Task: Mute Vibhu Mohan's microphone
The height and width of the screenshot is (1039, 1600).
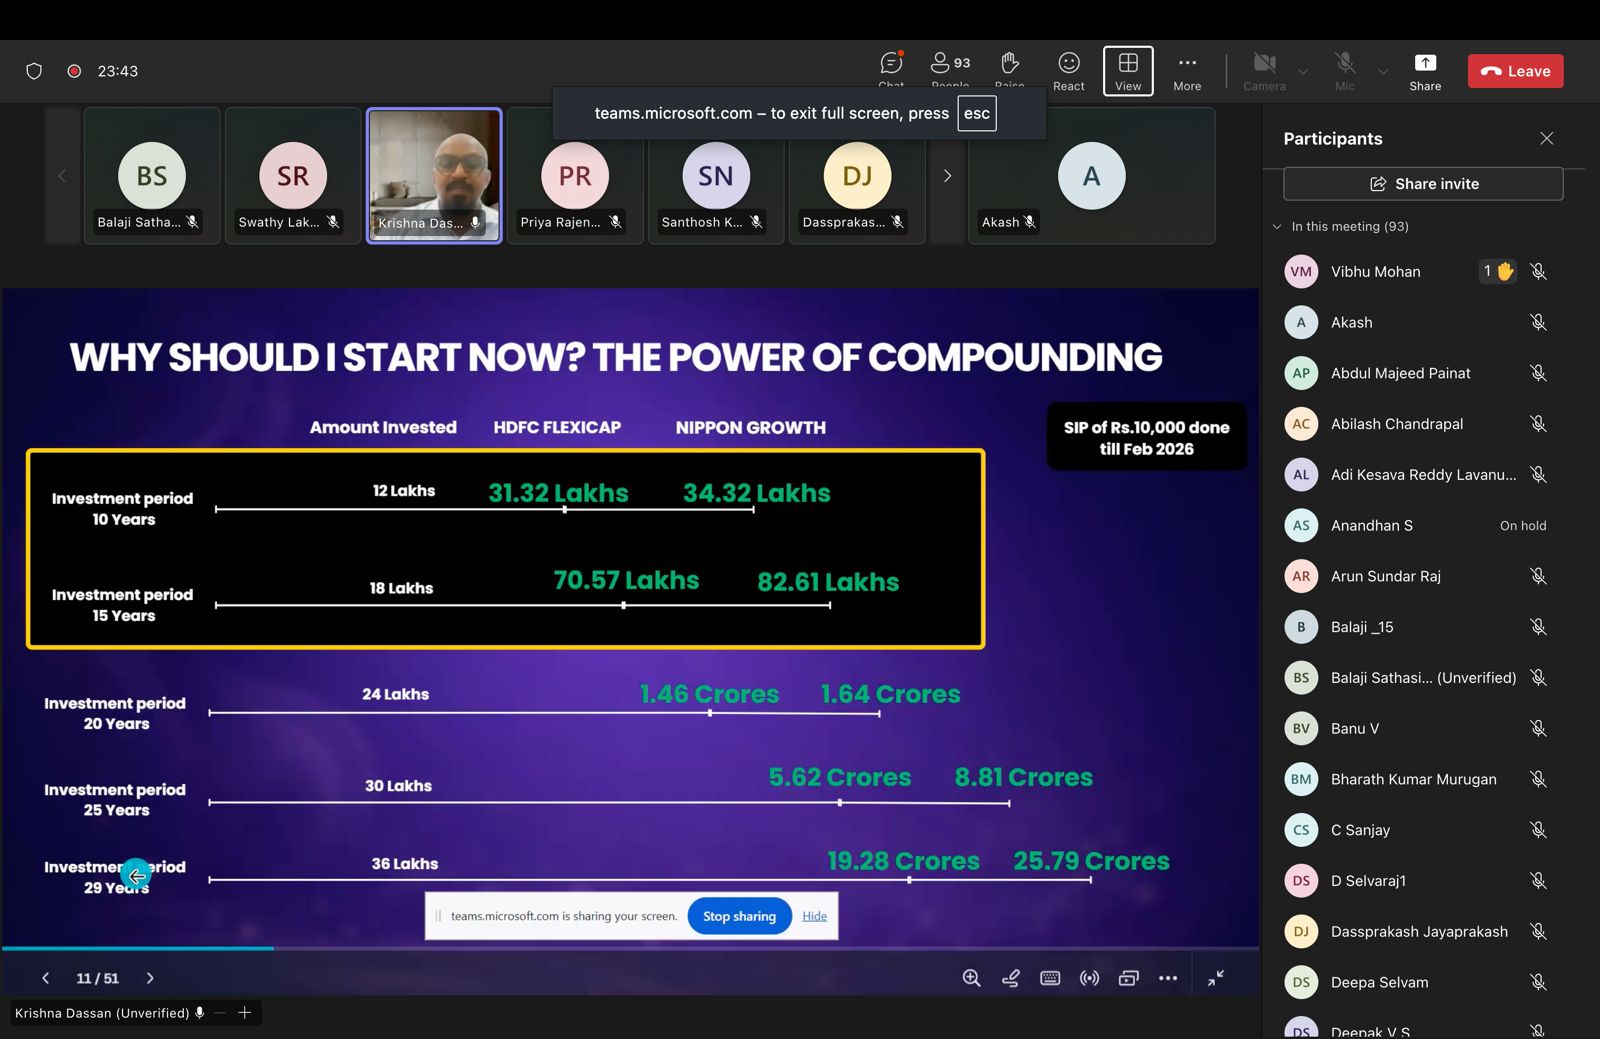Action: pyautogui.click(x=1538, y=271)
